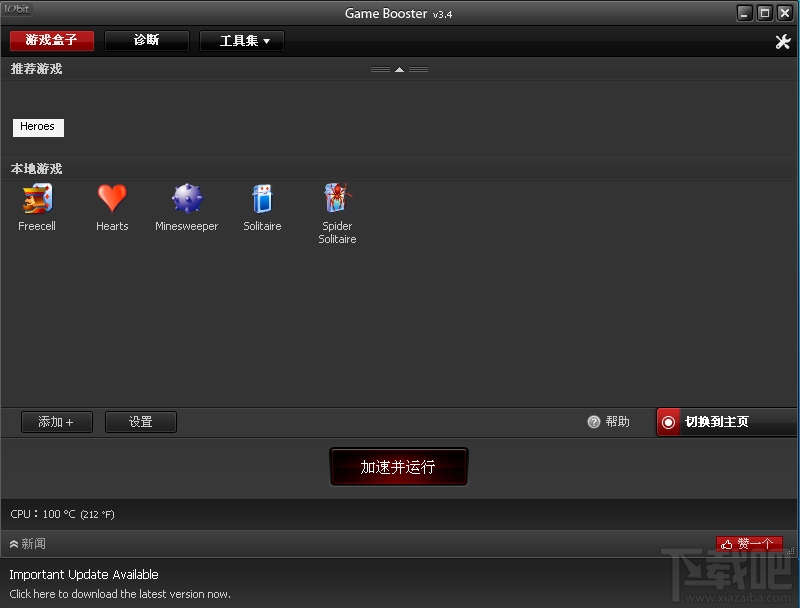
Task: Switch to the 诊断 tab
Action: click(x=146, y=40)
